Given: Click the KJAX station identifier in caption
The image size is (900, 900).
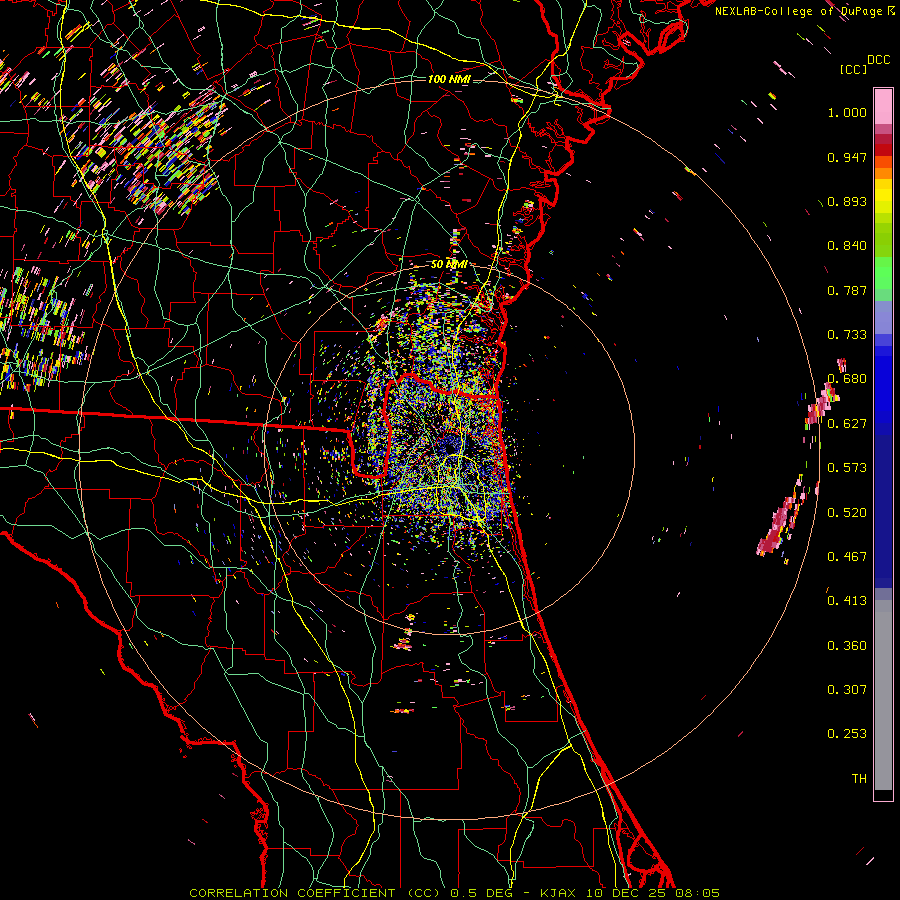Looking at the screenshot, I should coord(559,893).
